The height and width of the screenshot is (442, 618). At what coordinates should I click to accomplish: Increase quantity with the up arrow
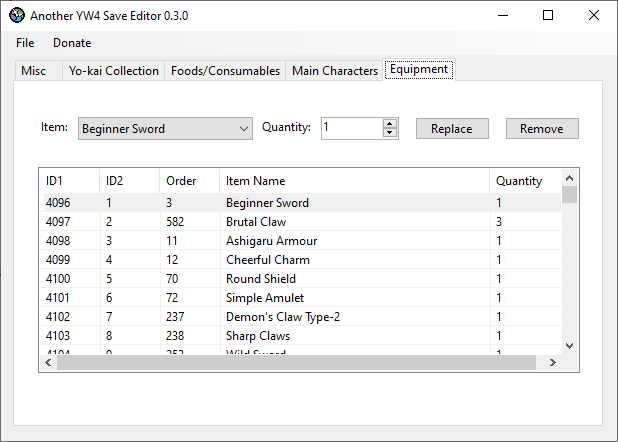pos(390,123)
